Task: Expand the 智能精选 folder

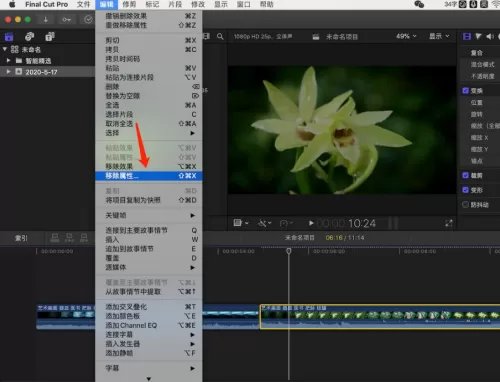Action: pos(9,61)
